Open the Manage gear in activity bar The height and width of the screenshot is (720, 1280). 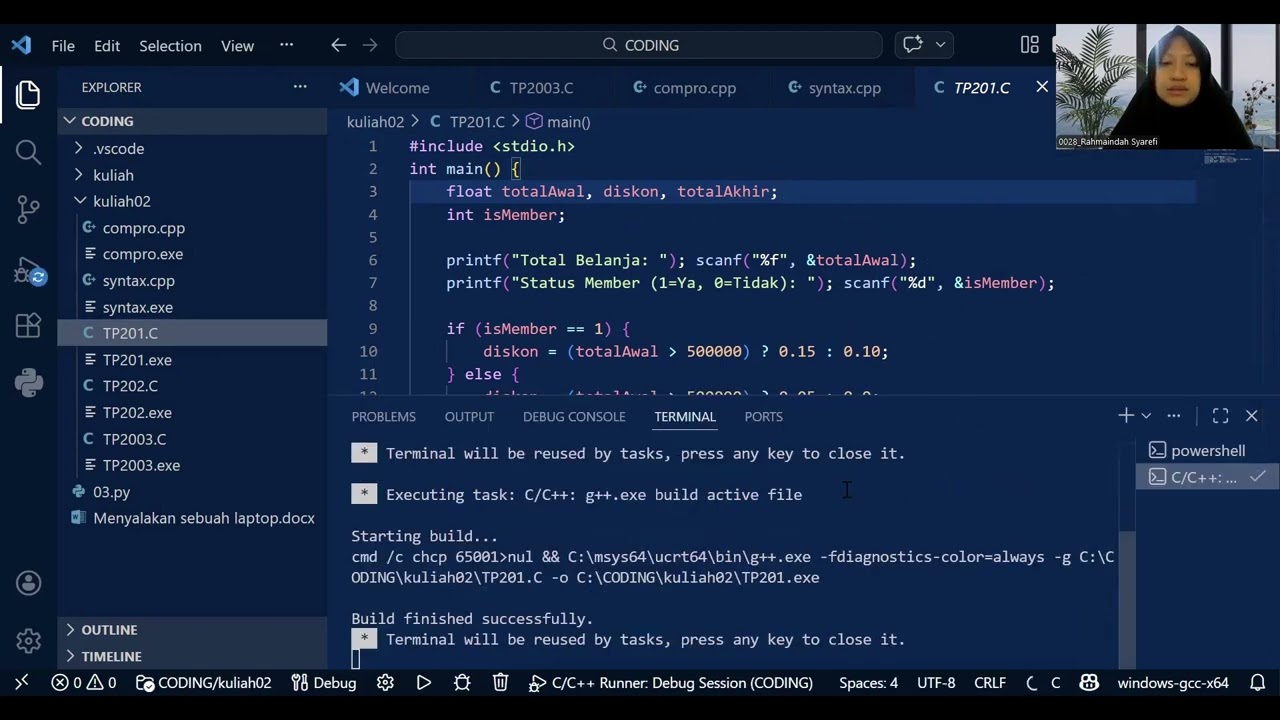(28, 640)
